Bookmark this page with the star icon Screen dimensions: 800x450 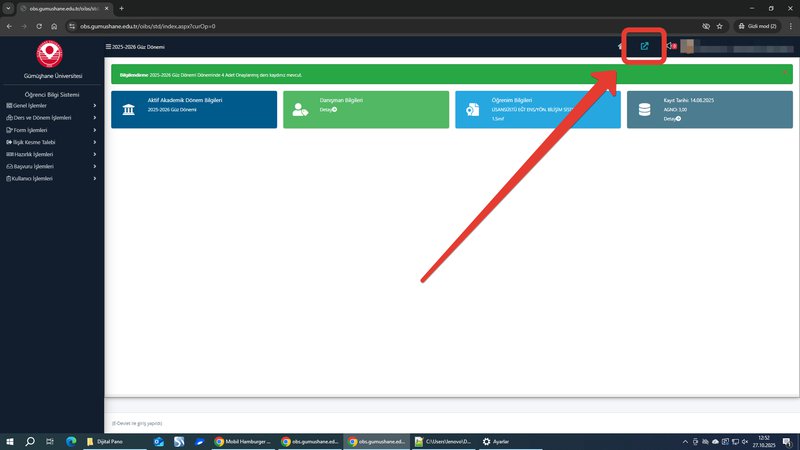[x=720, y=26]
